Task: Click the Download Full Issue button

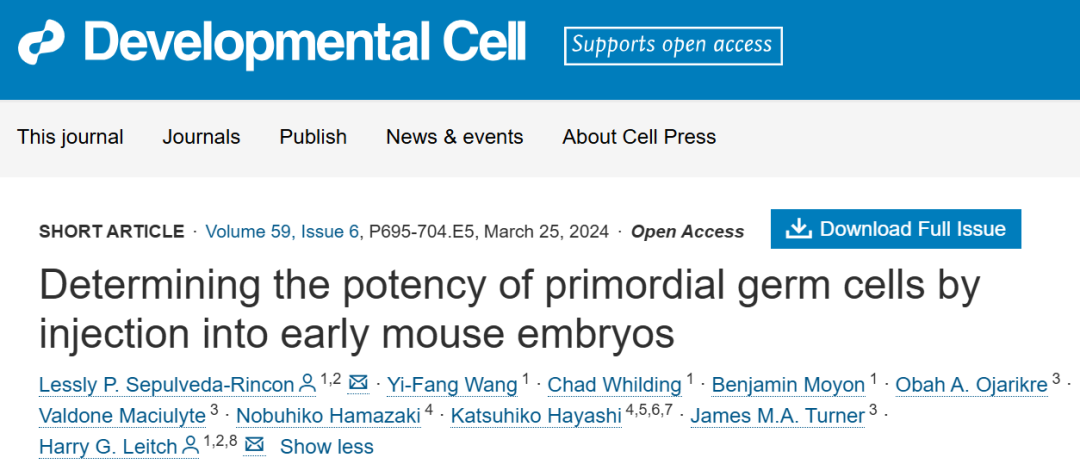Action: pyautogui.click(x=895, y=229)
